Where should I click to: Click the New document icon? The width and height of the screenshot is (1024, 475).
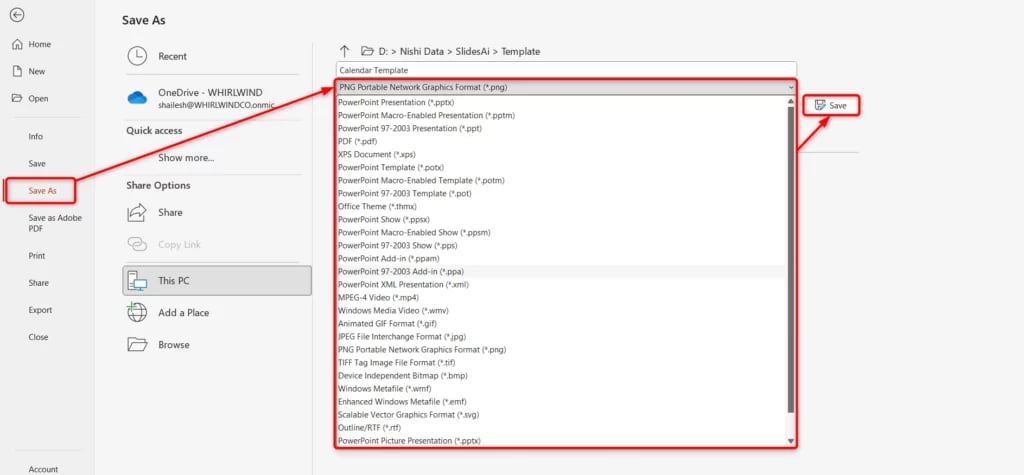coord(16,72)
